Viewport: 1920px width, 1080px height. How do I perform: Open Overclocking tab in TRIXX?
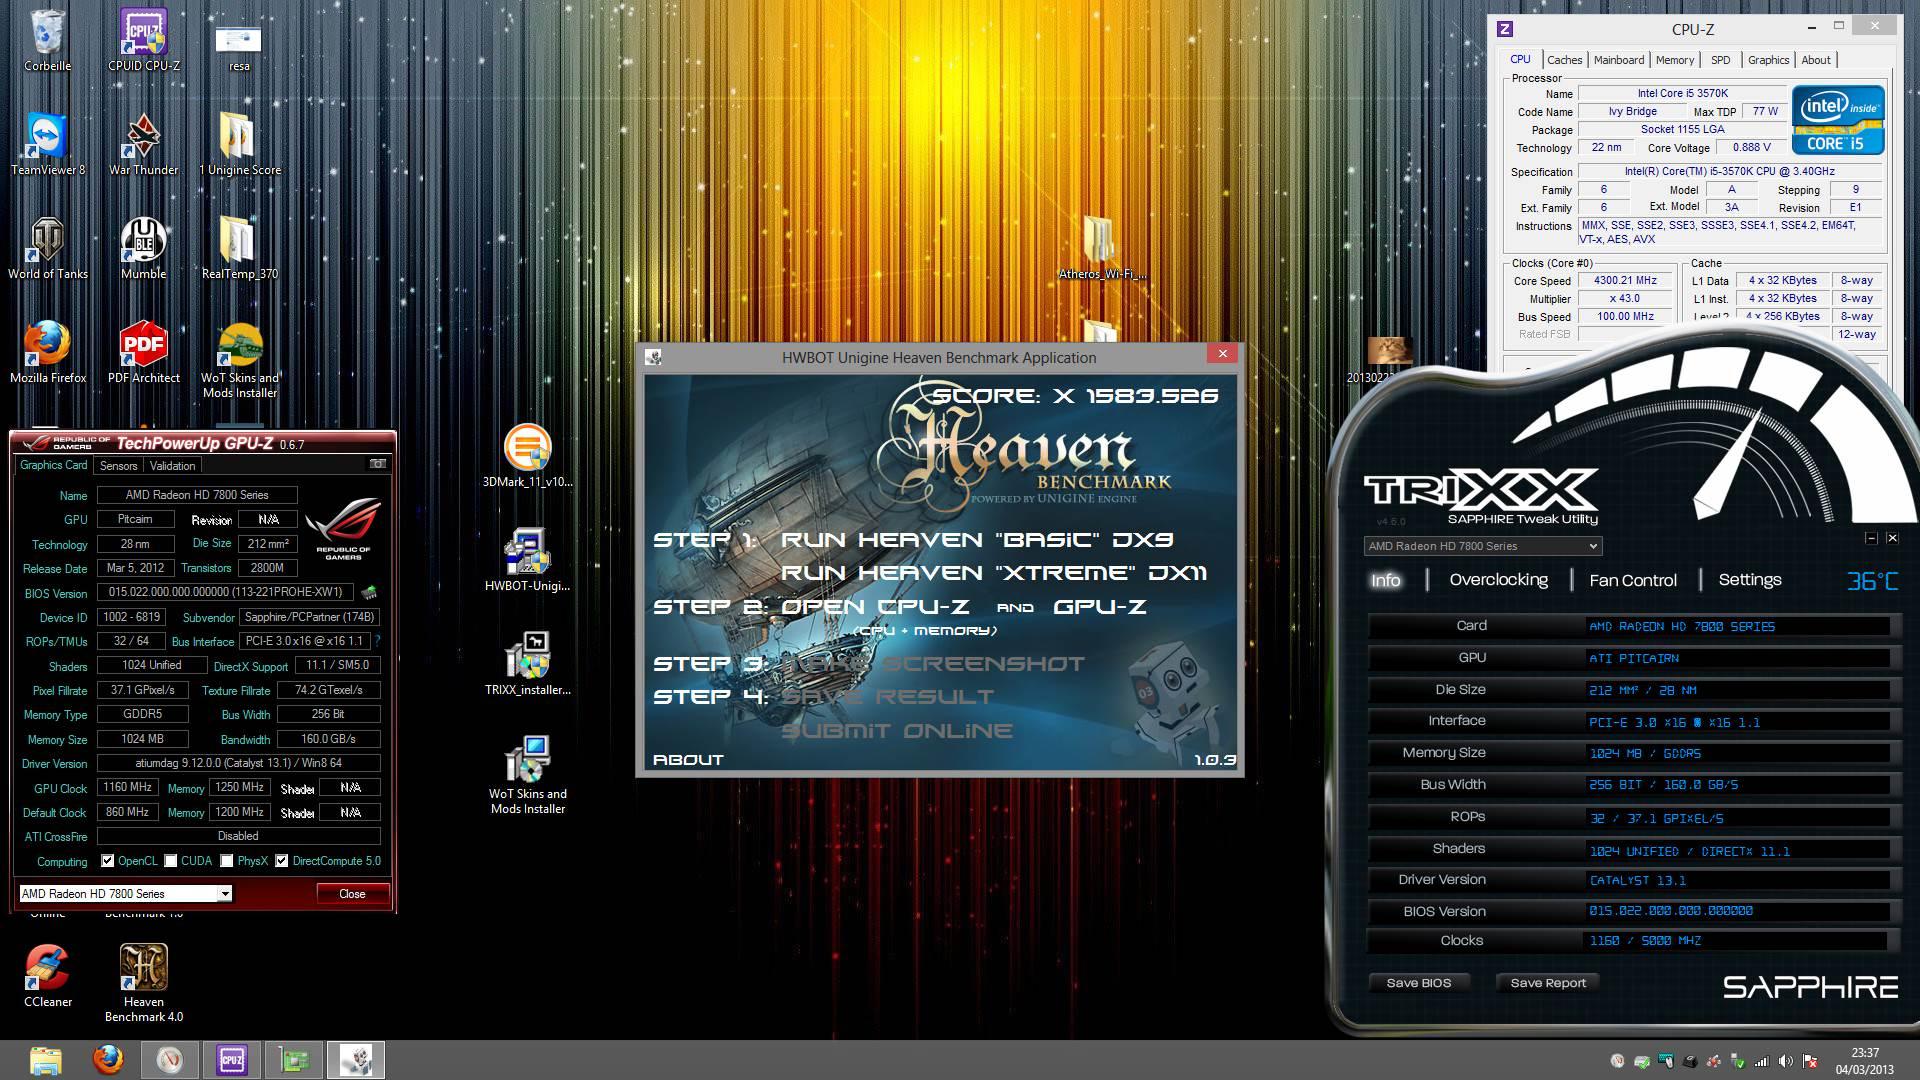pyautogui.click(x=1498, y=580)
